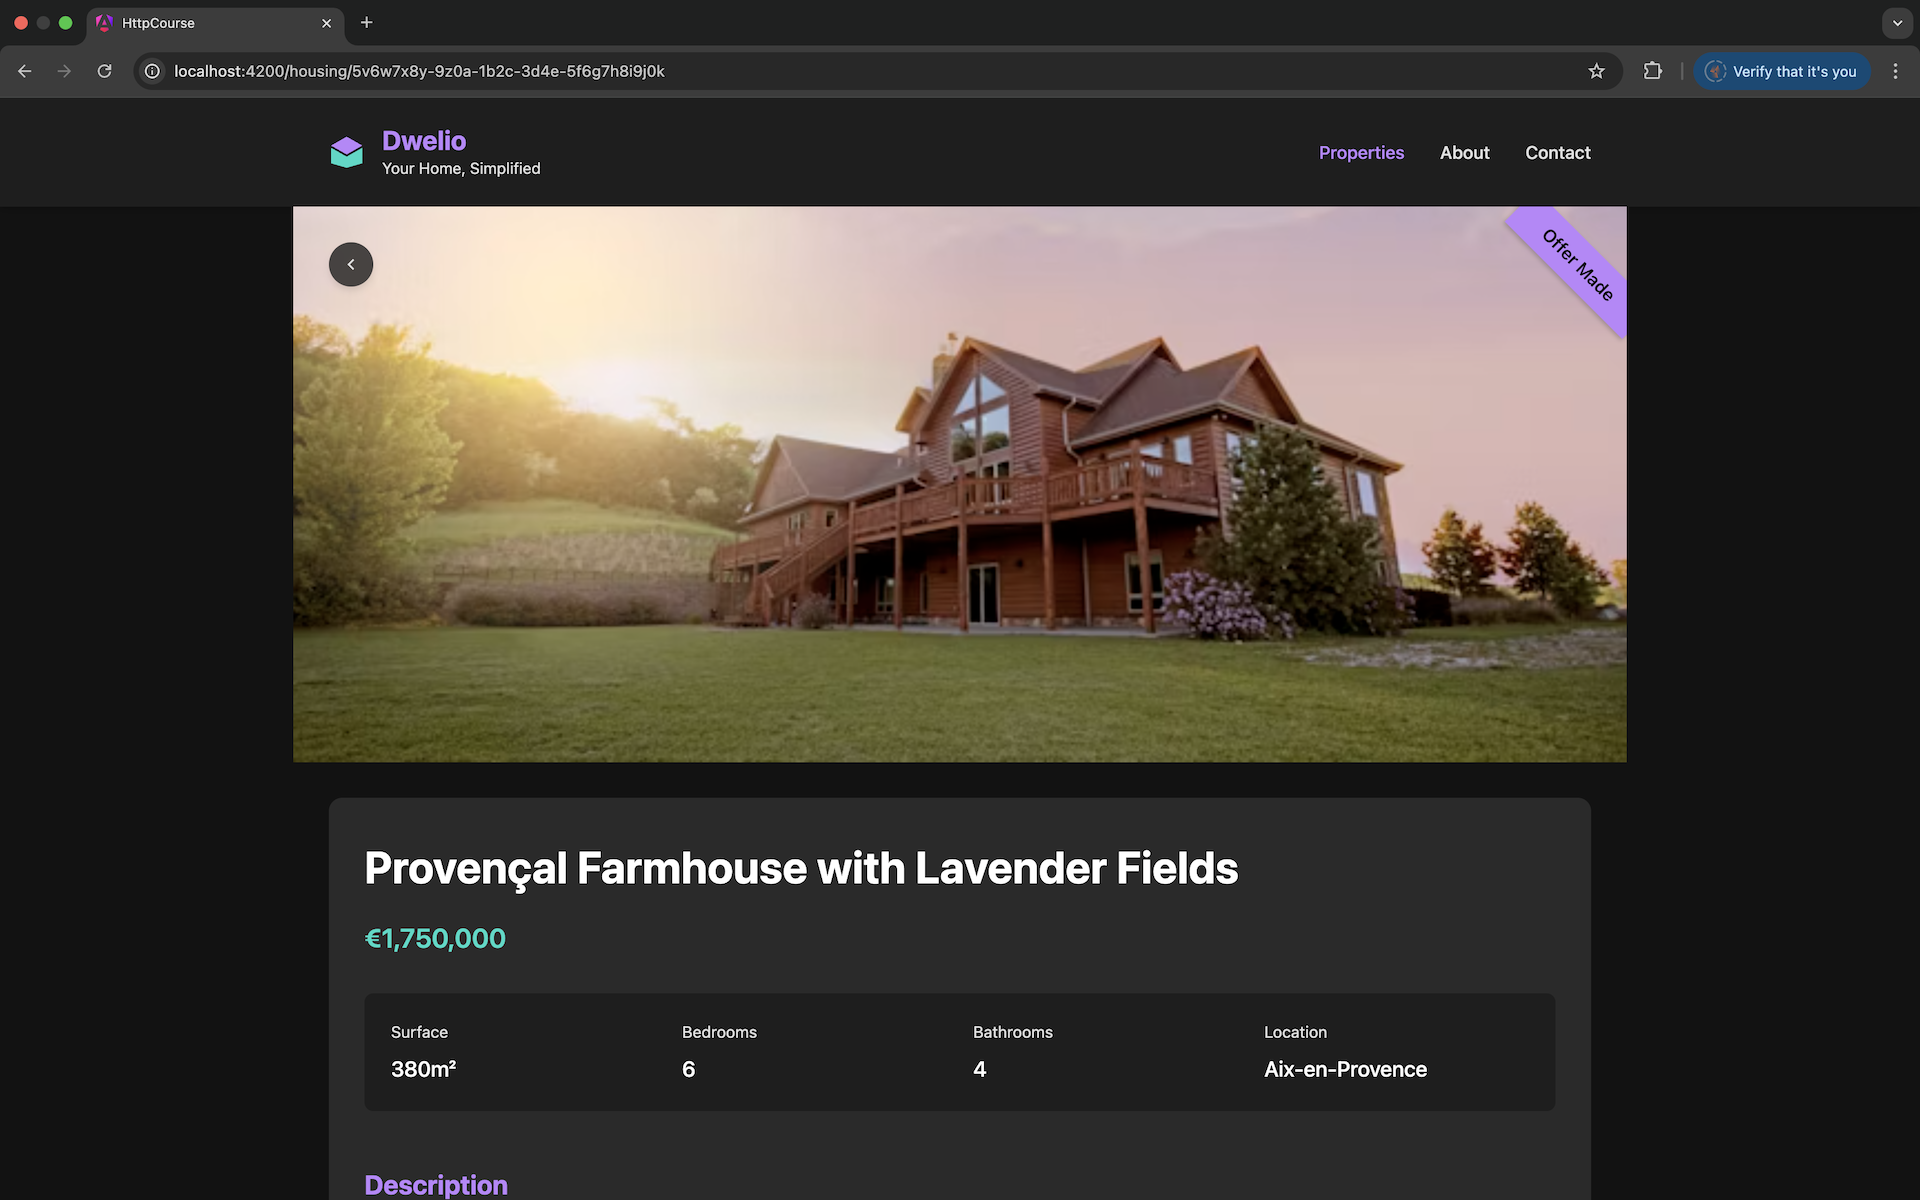
Task: Go back using browser back arrow
Action: (x=25, y=71)
